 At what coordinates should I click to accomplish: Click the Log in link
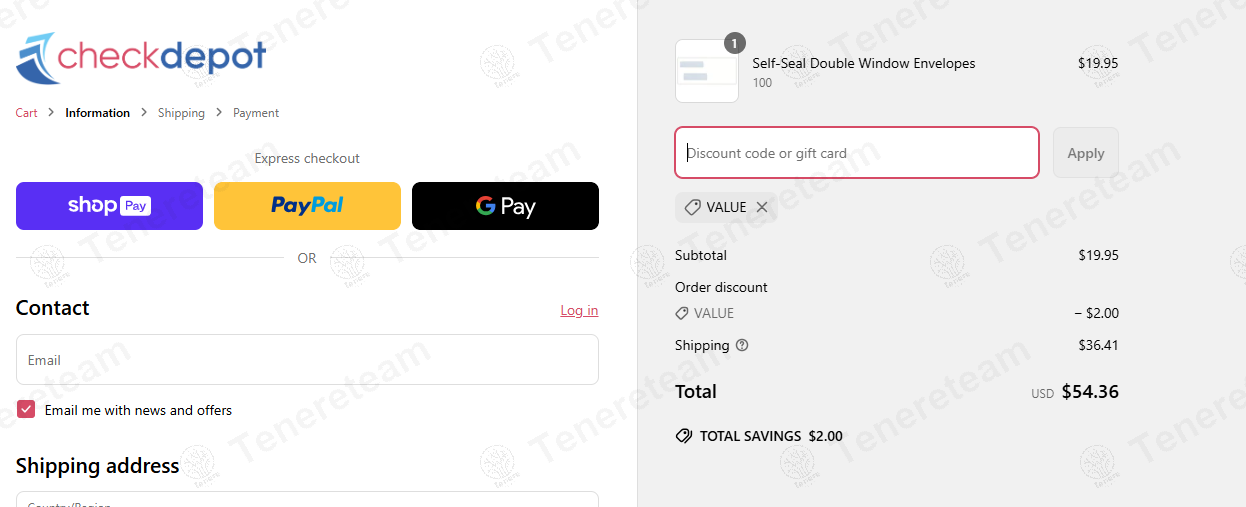(579, 310)
